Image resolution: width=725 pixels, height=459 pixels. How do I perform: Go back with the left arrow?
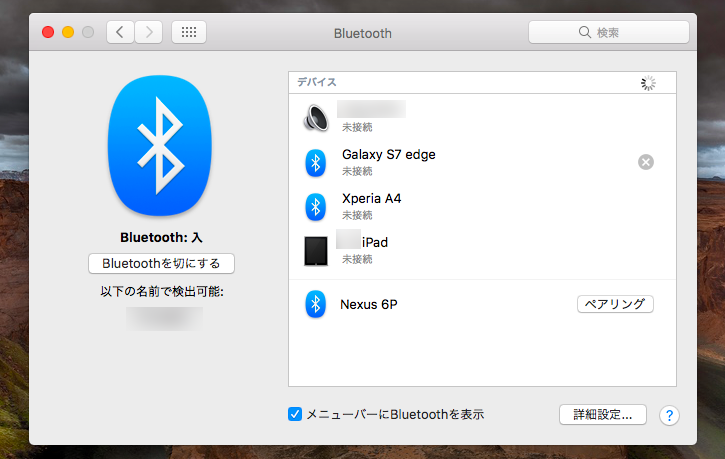click(120, 32)
